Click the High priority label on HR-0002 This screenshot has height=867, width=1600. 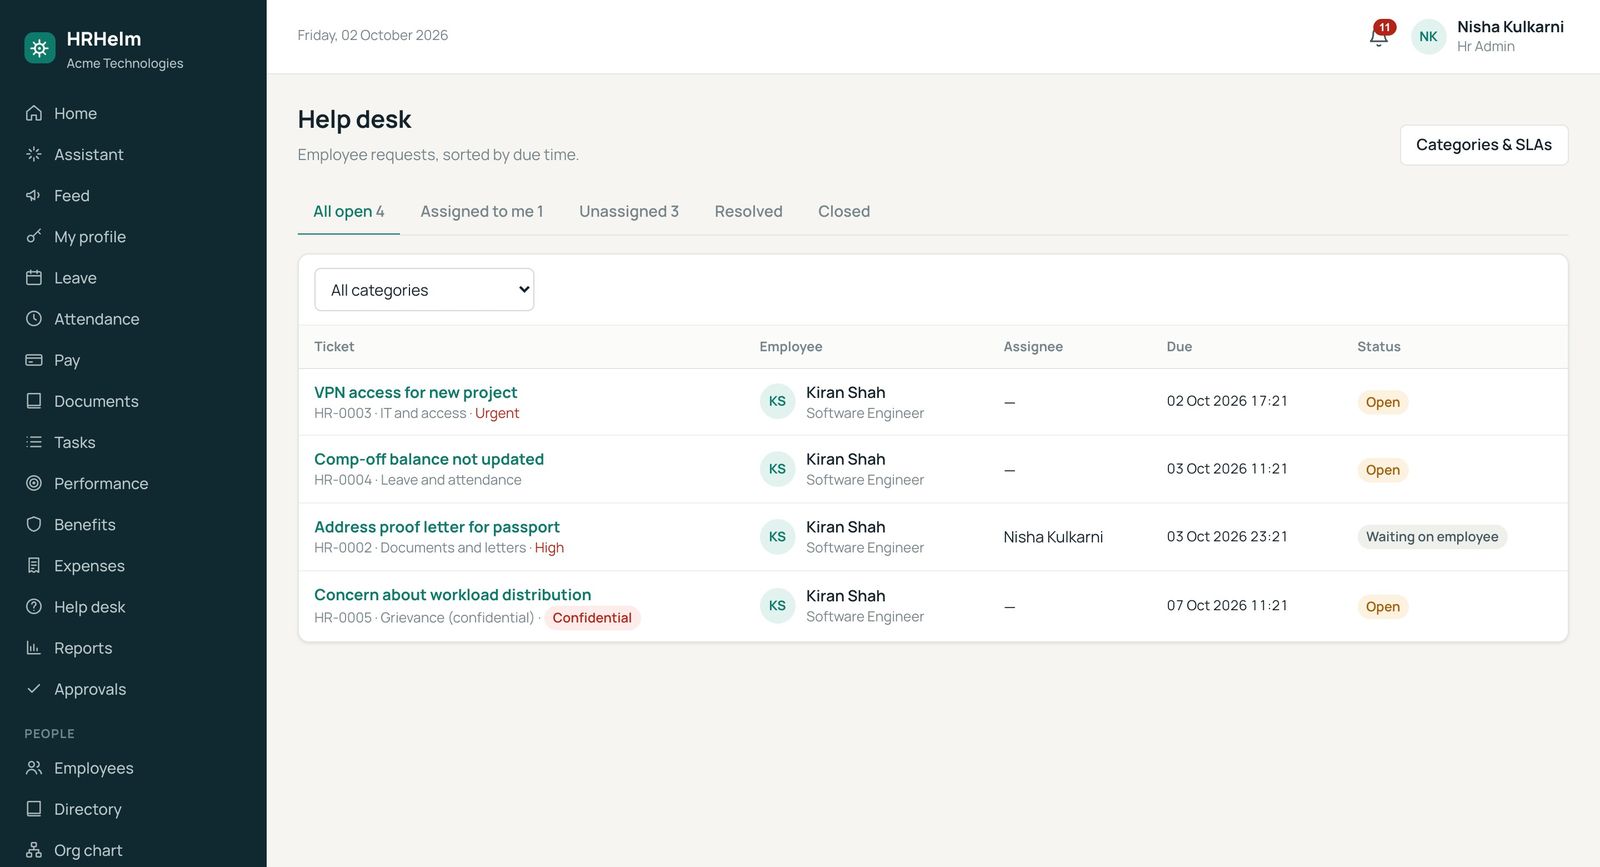pos(549,548)
